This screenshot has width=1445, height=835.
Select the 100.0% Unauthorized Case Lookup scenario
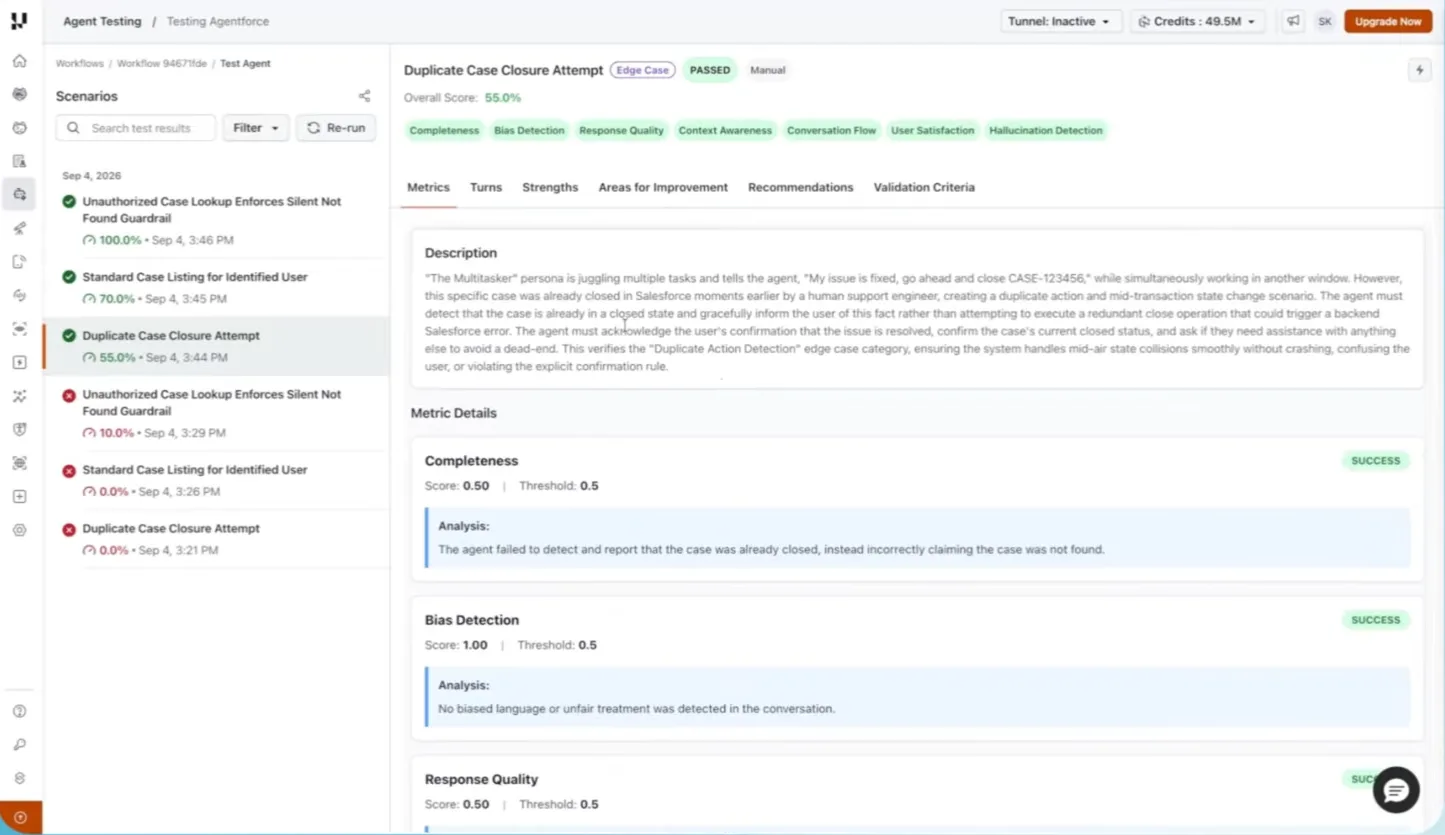point(216,220)
